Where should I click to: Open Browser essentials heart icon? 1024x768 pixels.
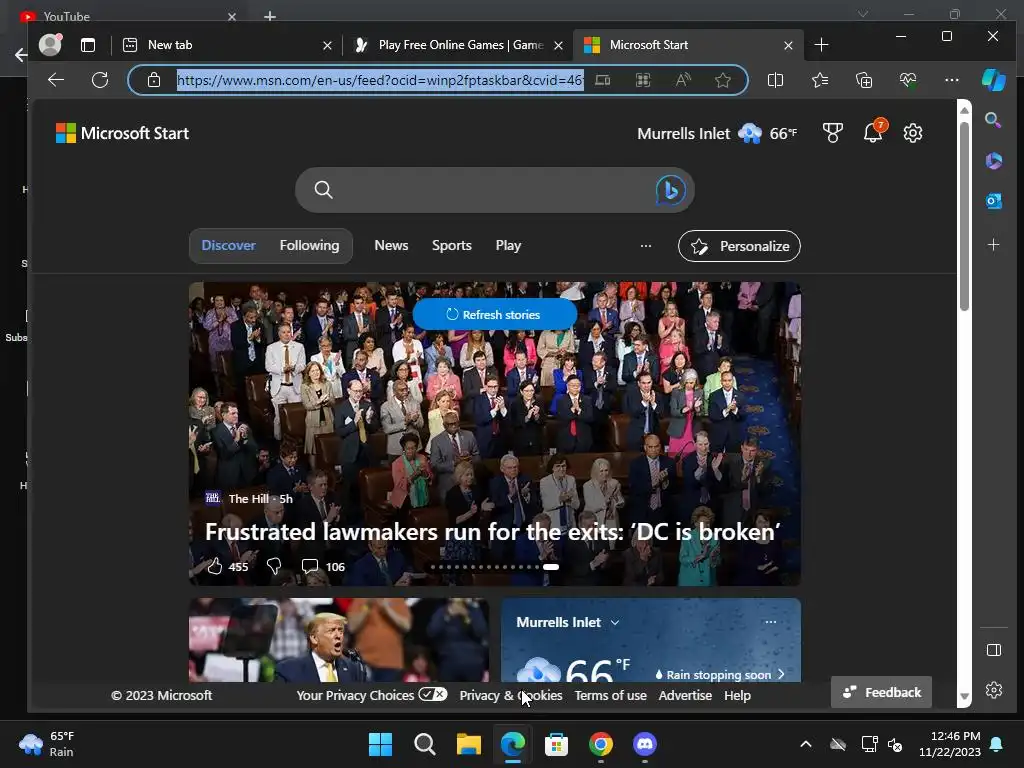click(x=908, y=80)
